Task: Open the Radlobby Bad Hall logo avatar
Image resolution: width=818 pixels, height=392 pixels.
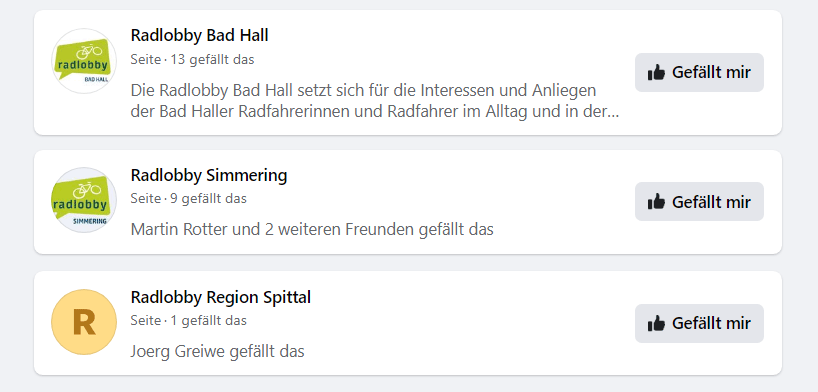Action: 84,62
